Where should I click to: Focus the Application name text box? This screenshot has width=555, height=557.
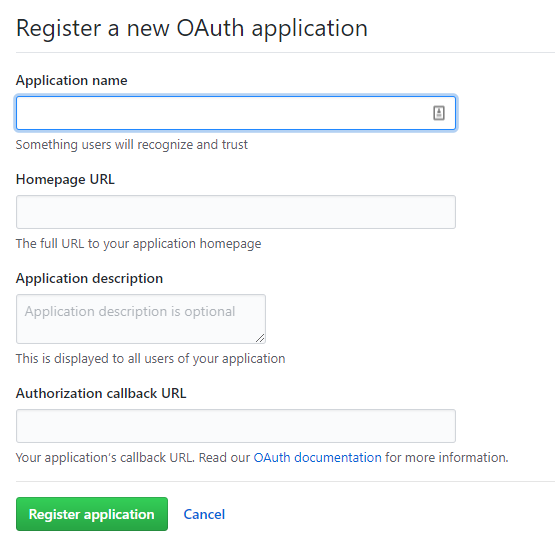point(236,113)
